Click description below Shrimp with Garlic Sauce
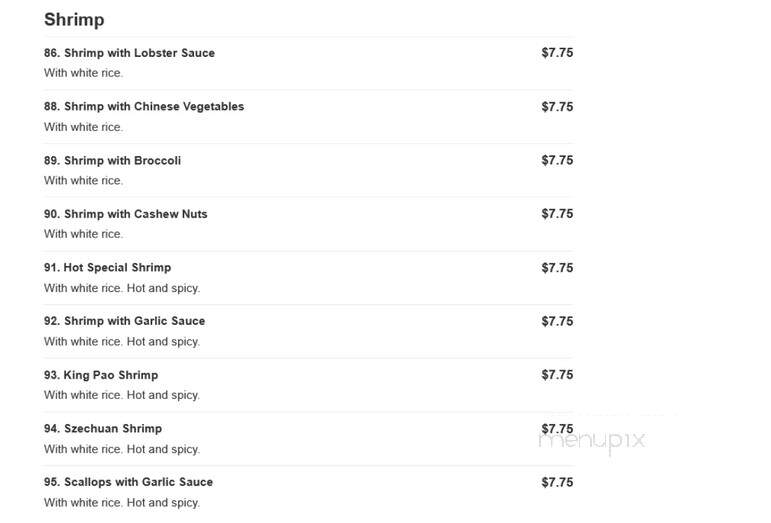This screenshot has height=523, width=771. pyautogui.click(x=122, y=342)
